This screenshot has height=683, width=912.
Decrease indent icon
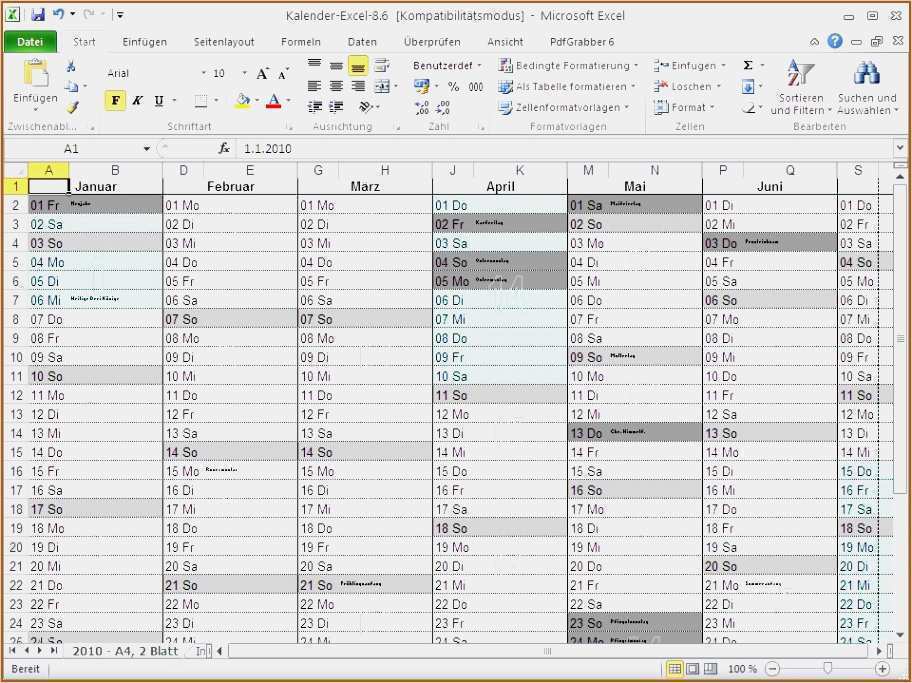(315, 107)
